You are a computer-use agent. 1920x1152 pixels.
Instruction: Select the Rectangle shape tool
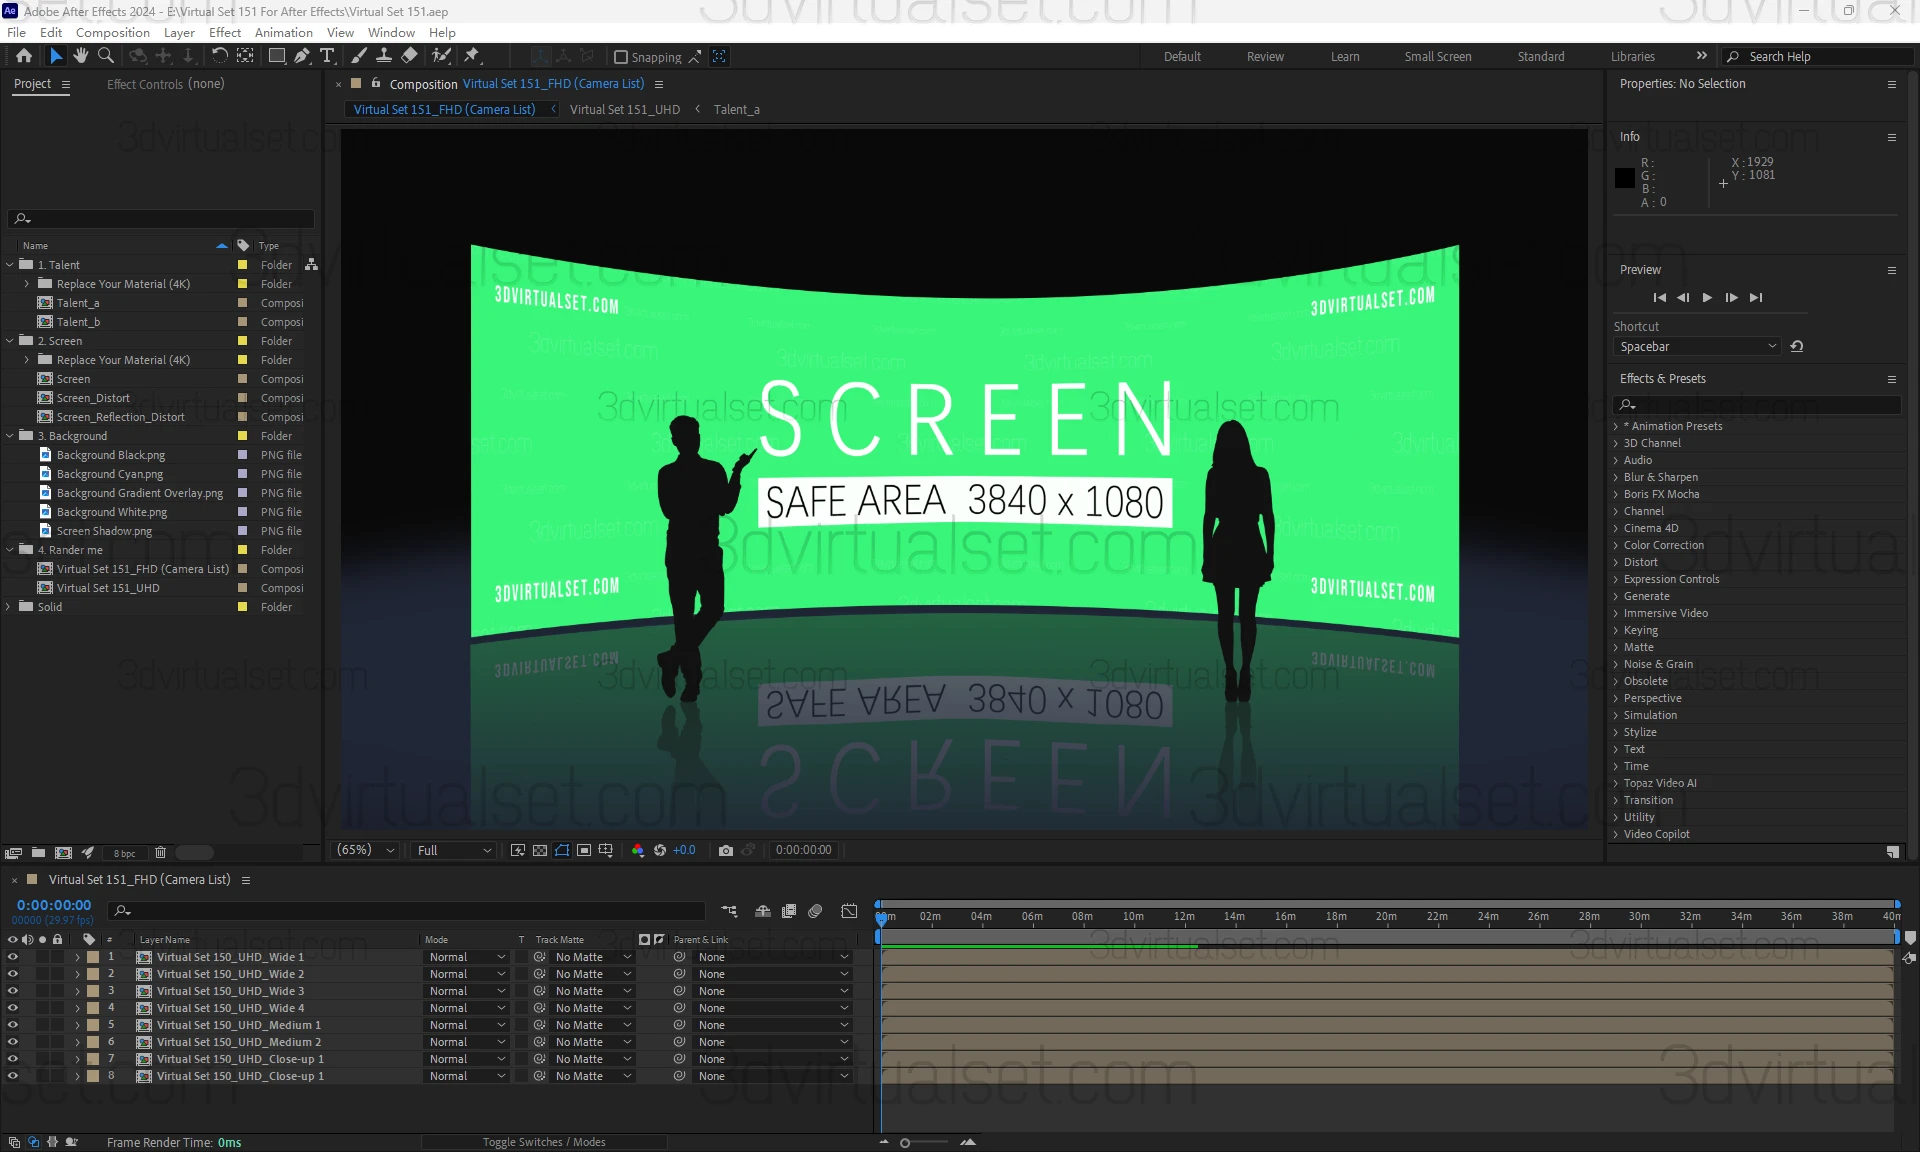pos(277,56)
